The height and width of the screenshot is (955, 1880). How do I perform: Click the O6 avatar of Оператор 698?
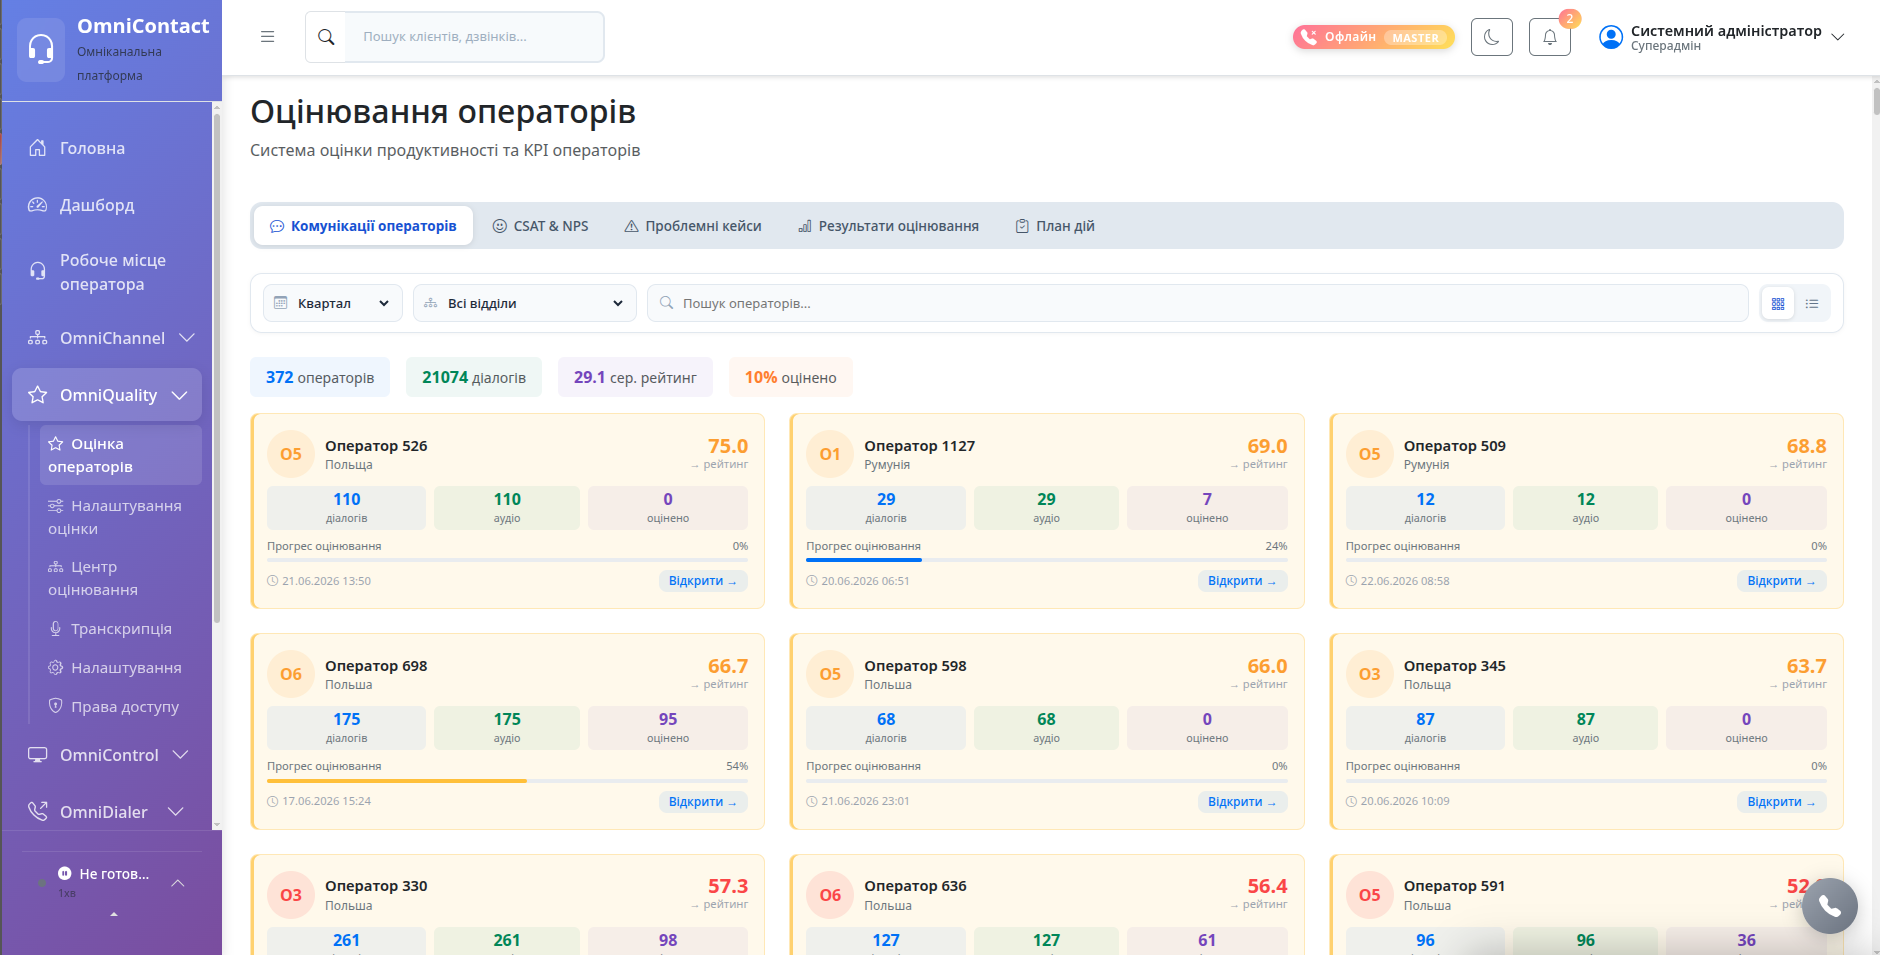[x=291, y=674]
